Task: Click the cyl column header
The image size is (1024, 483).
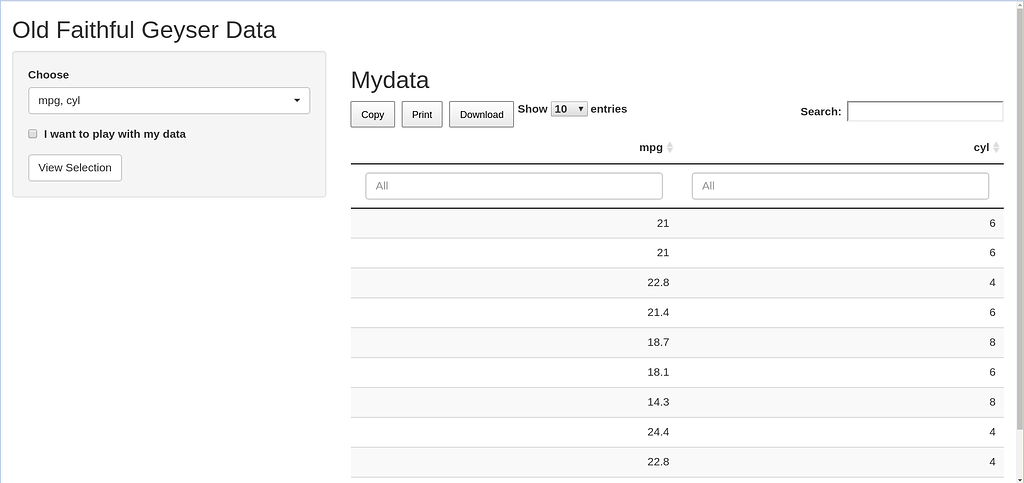Action: point(981,148)
